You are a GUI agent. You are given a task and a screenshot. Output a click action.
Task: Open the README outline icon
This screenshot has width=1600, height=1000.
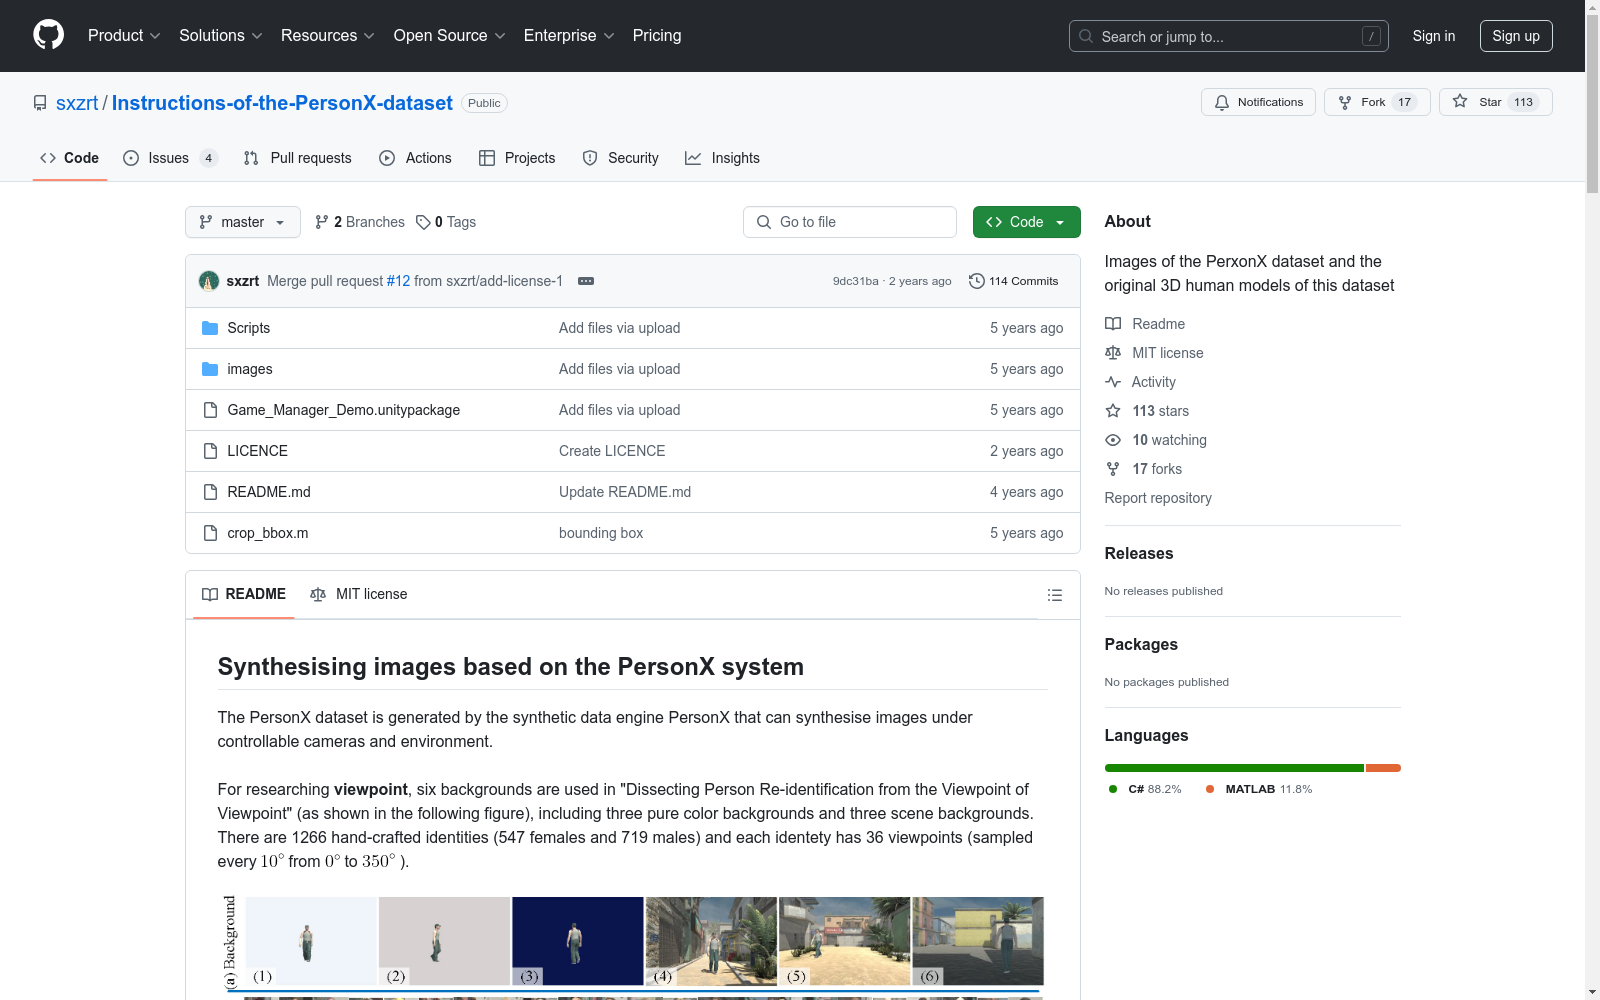pyautogui.click(x=1054, y=595)
